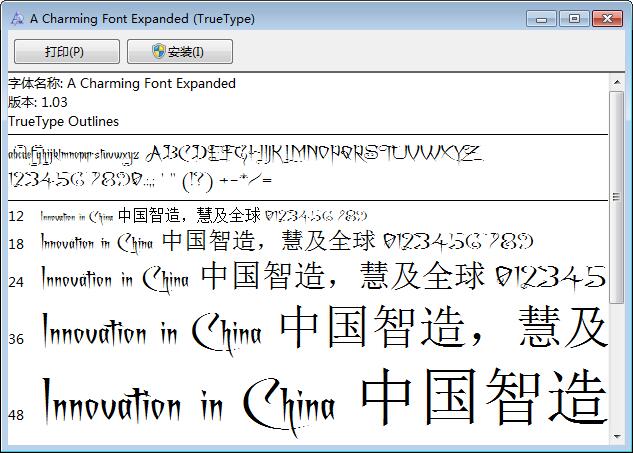Click the 打印(P) print button
Screen dimensions: 633x453
[x=67, y=52]
